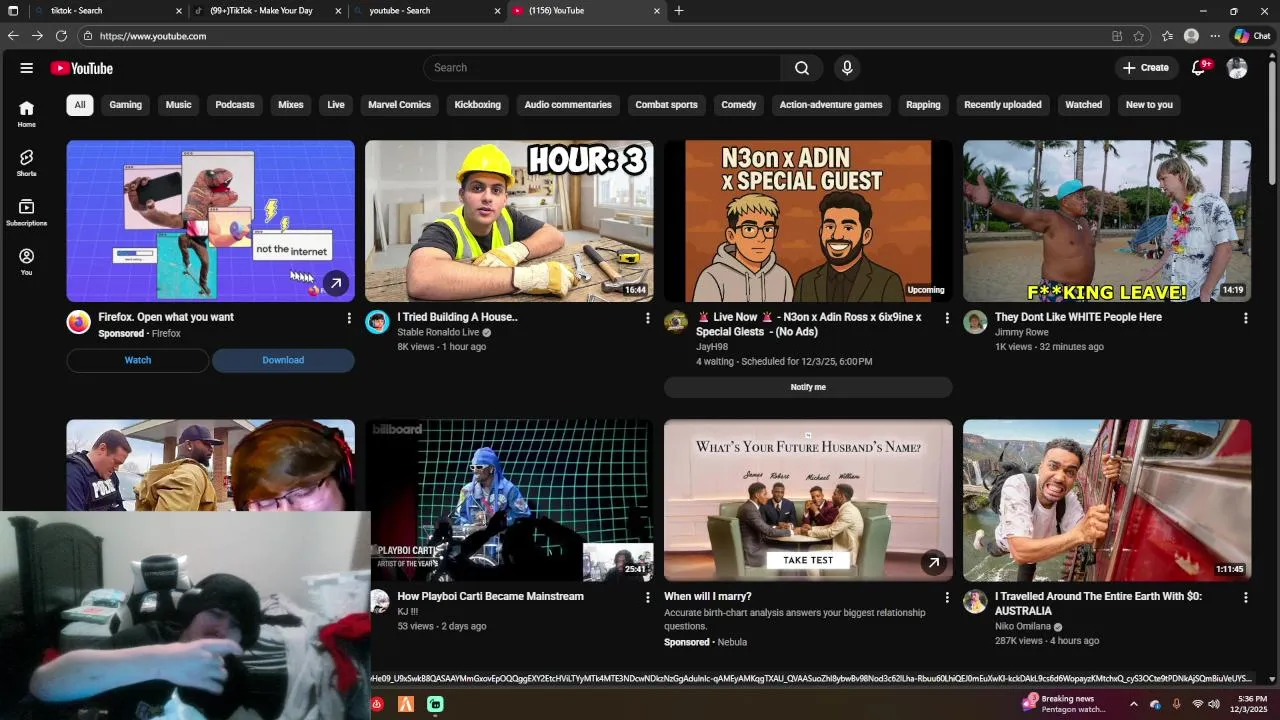Go back in browser
Viewport: 1280px width, 720px height.
click(13, 36)
